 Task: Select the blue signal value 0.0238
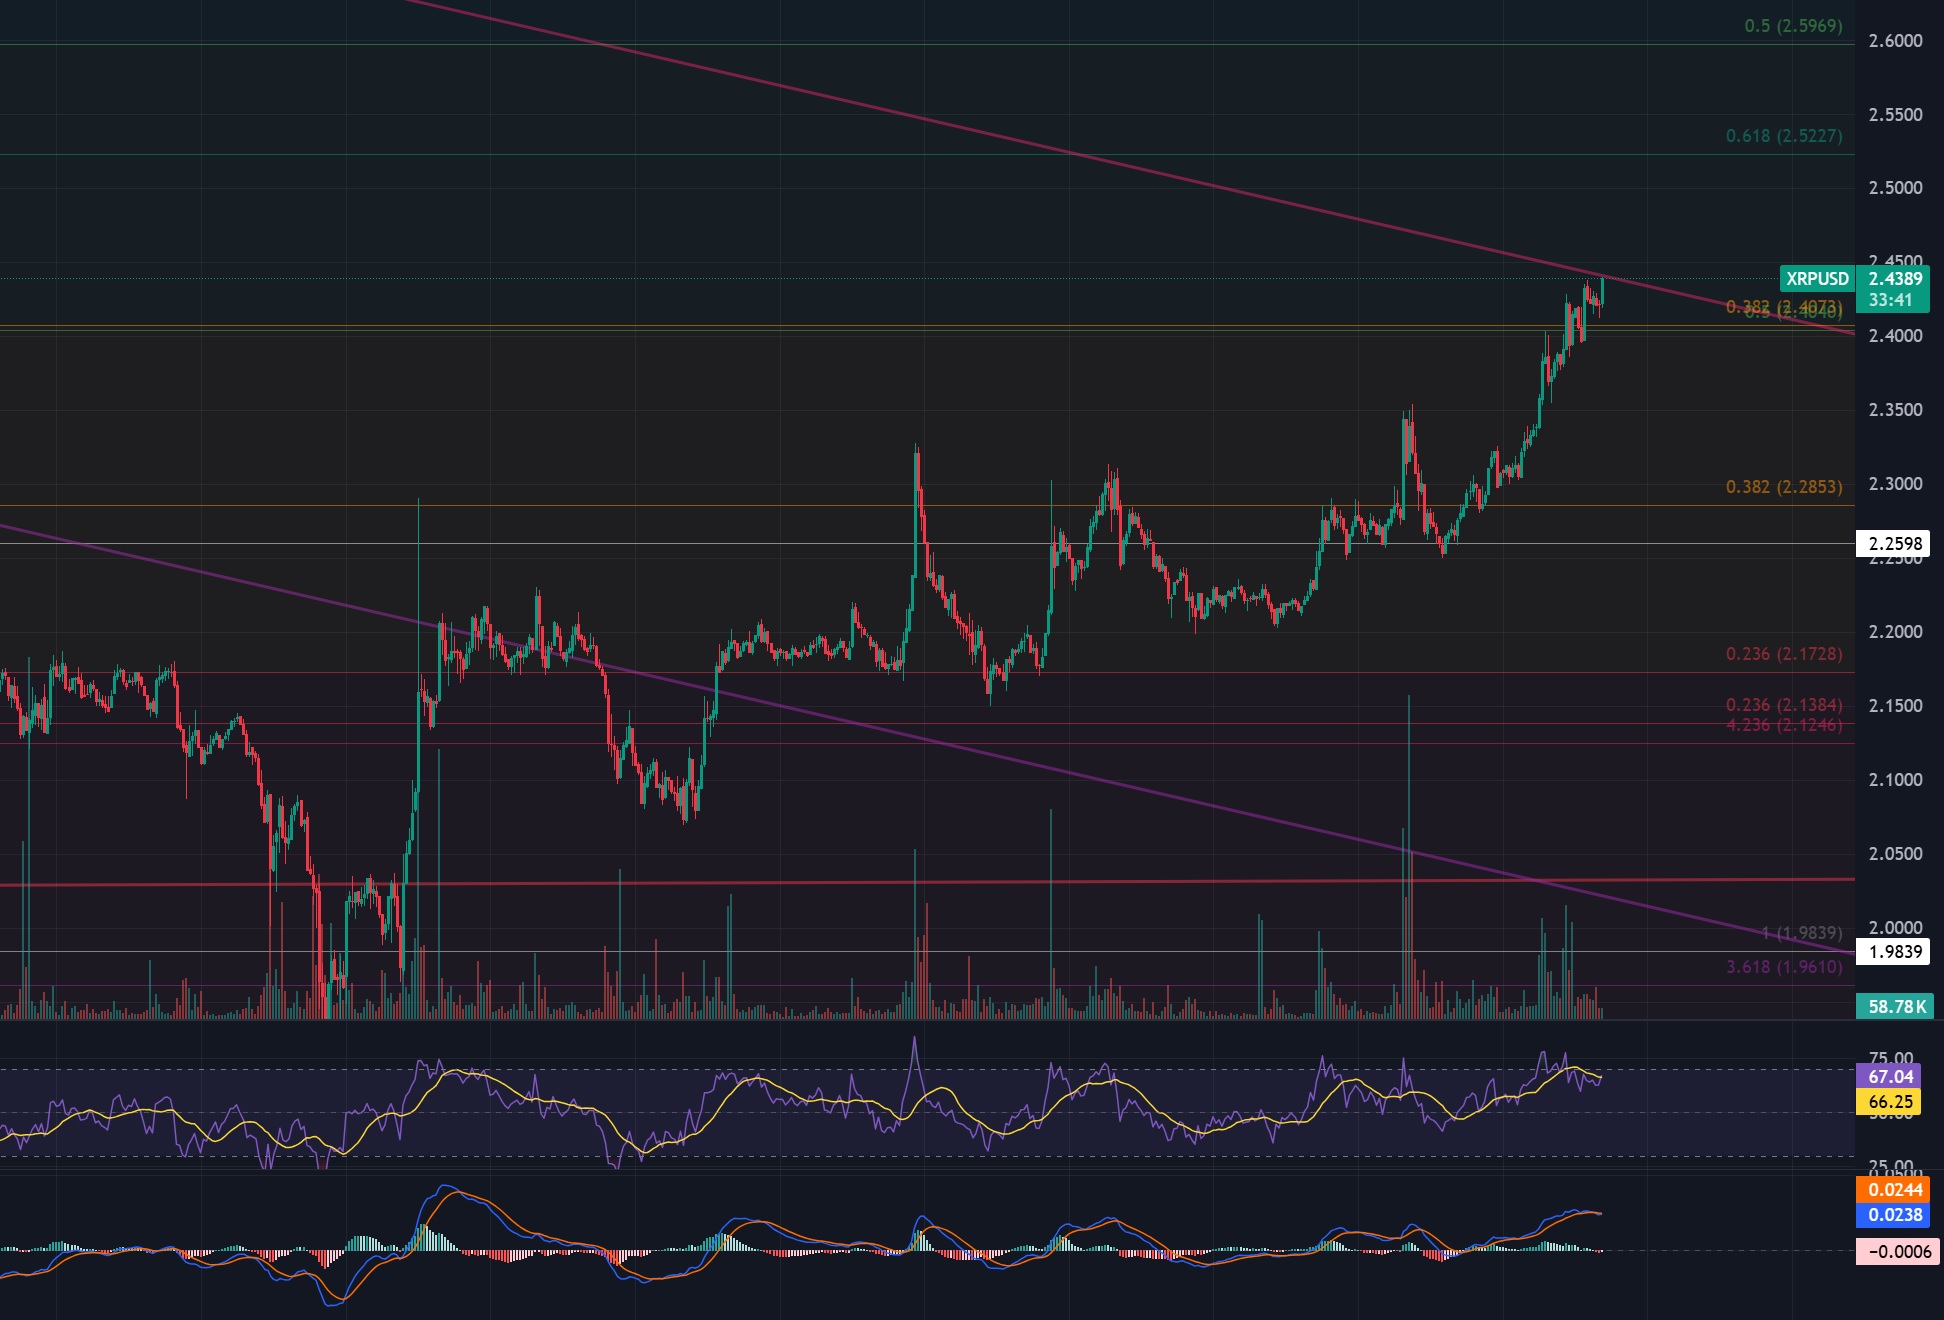click(1893, 1215)
